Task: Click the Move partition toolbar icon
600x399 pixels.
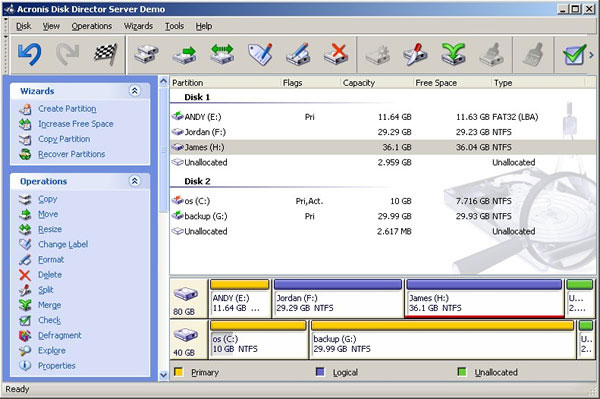Action: coord(184,55)
